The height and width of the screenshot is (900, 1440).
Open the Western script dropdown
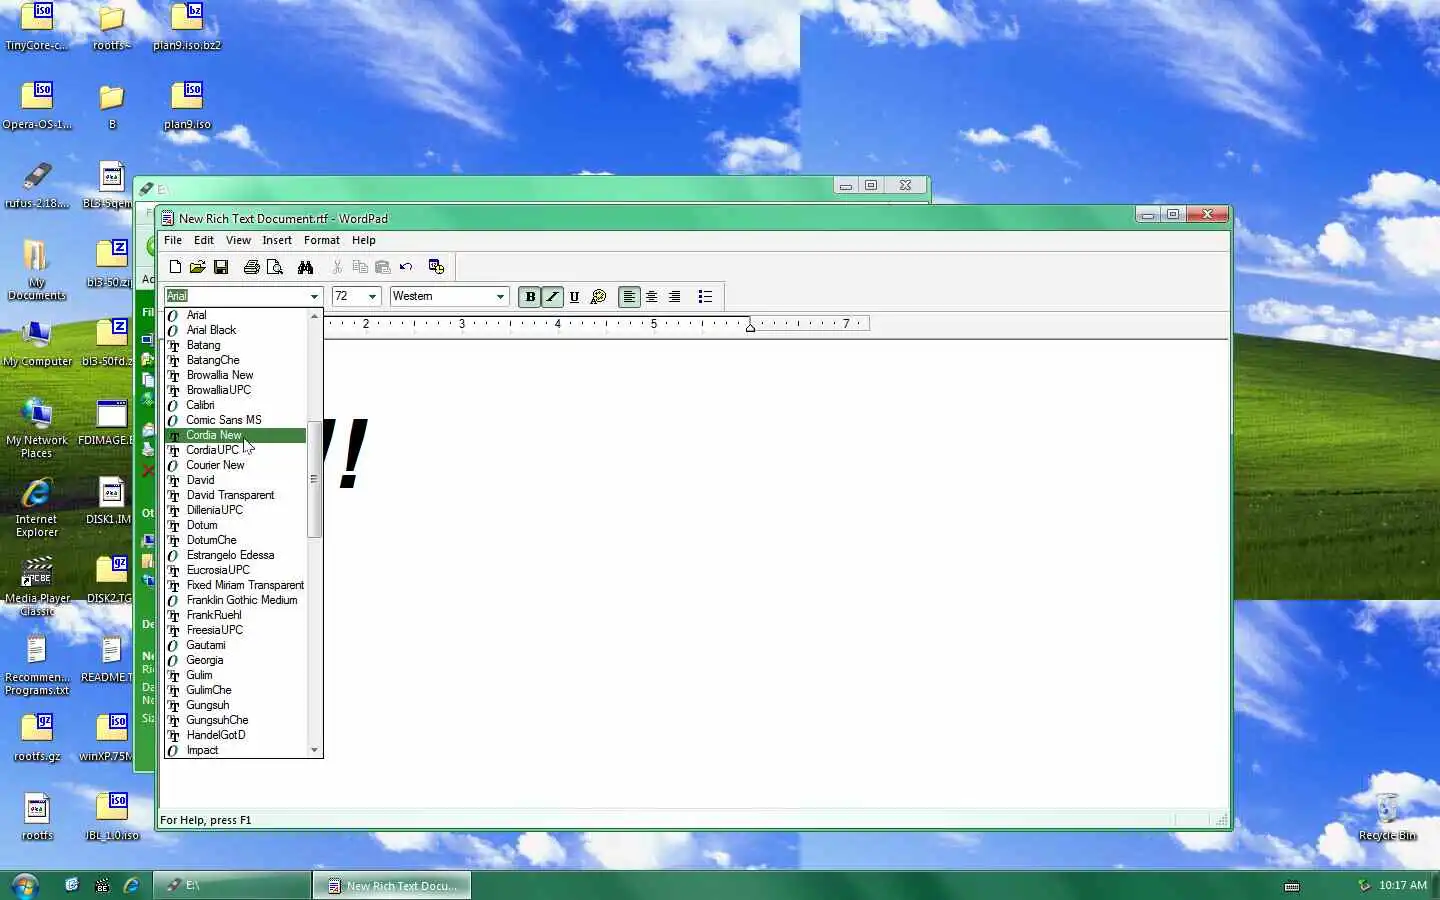tap(500, 297)
